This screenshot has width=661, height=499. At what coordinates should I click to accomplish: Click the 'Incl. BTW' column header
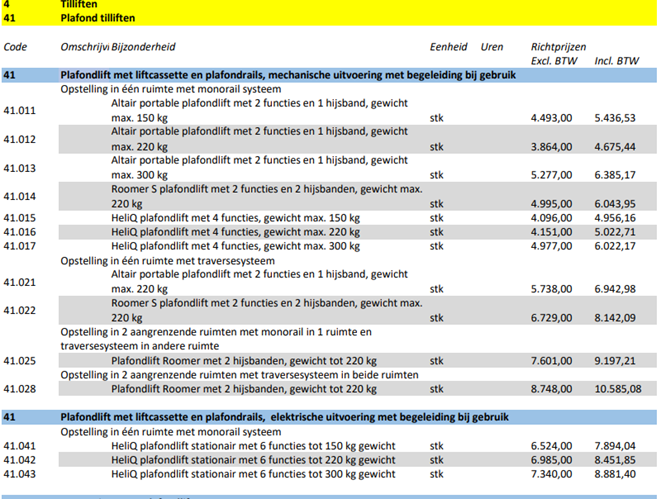click(617, 61)
